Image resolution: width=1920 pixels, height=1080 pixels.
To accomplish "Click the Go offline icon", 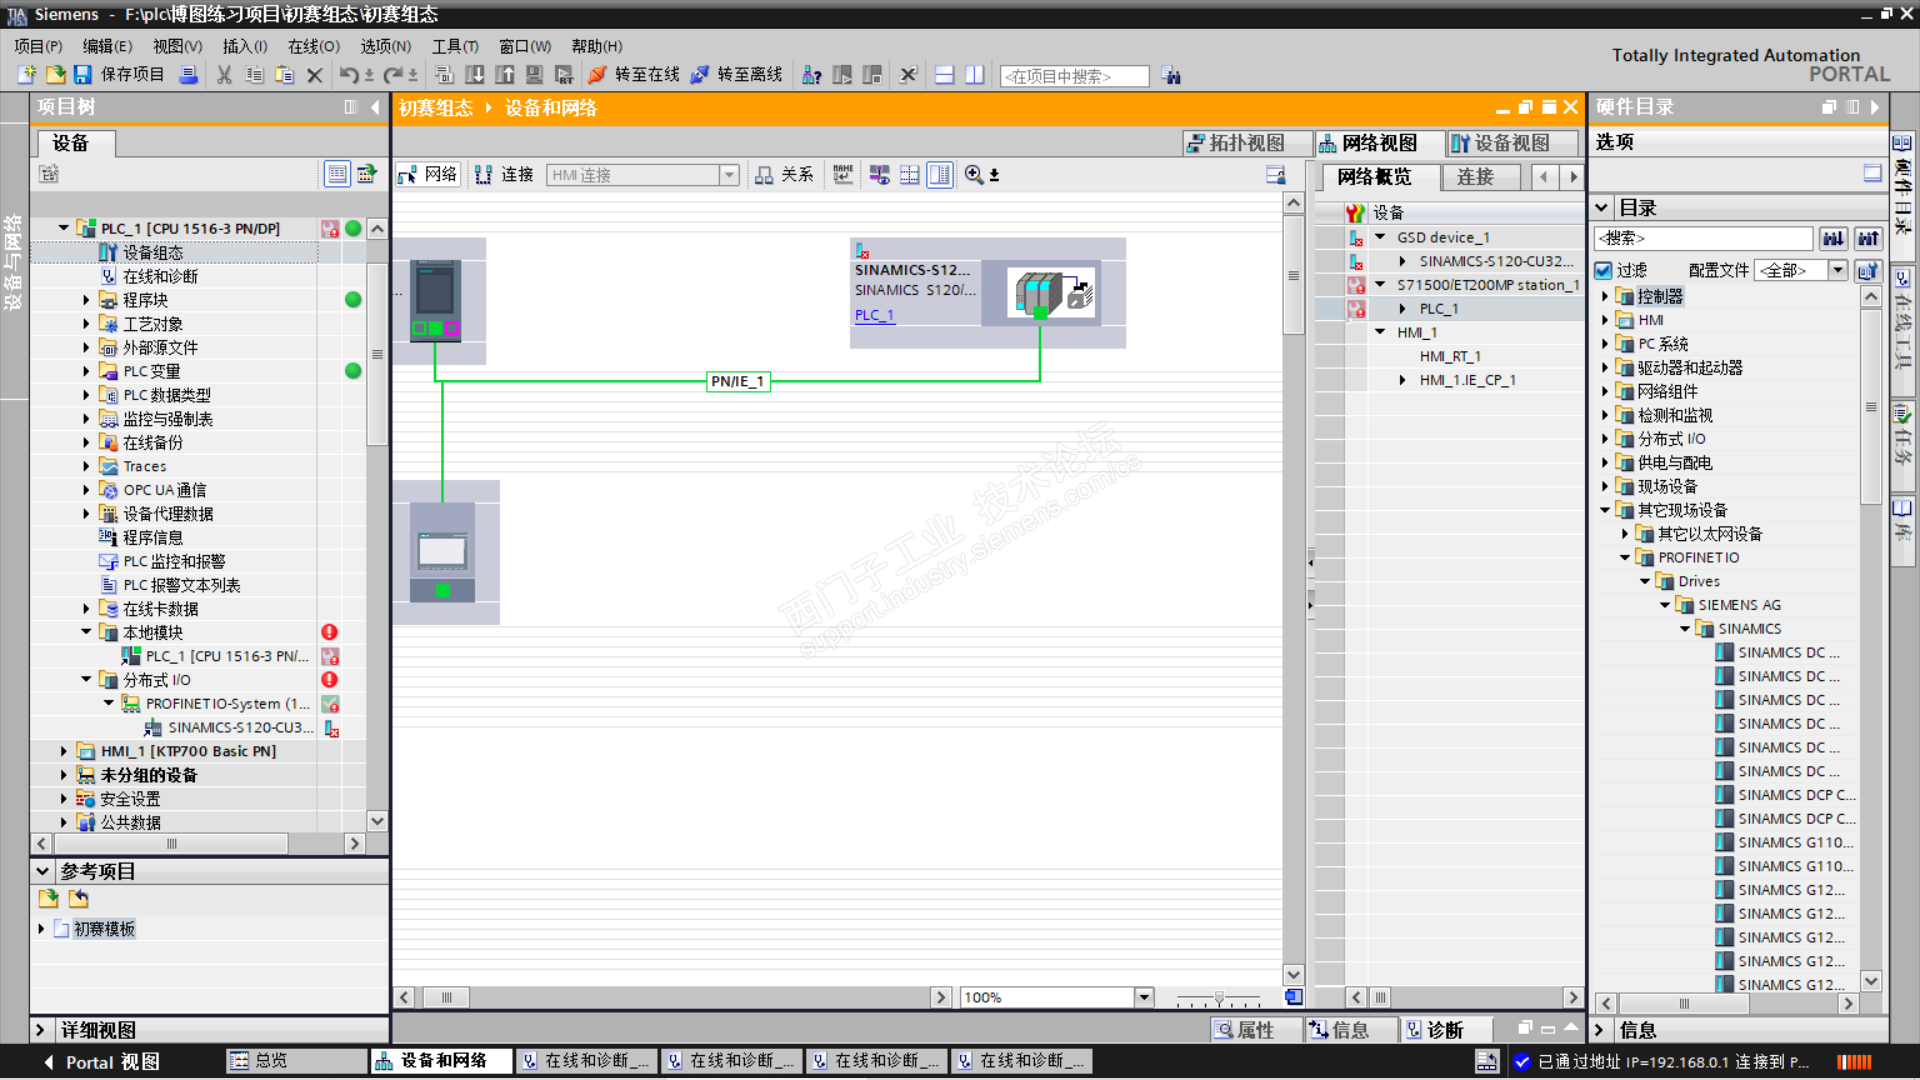I will (x=700, y=75).
